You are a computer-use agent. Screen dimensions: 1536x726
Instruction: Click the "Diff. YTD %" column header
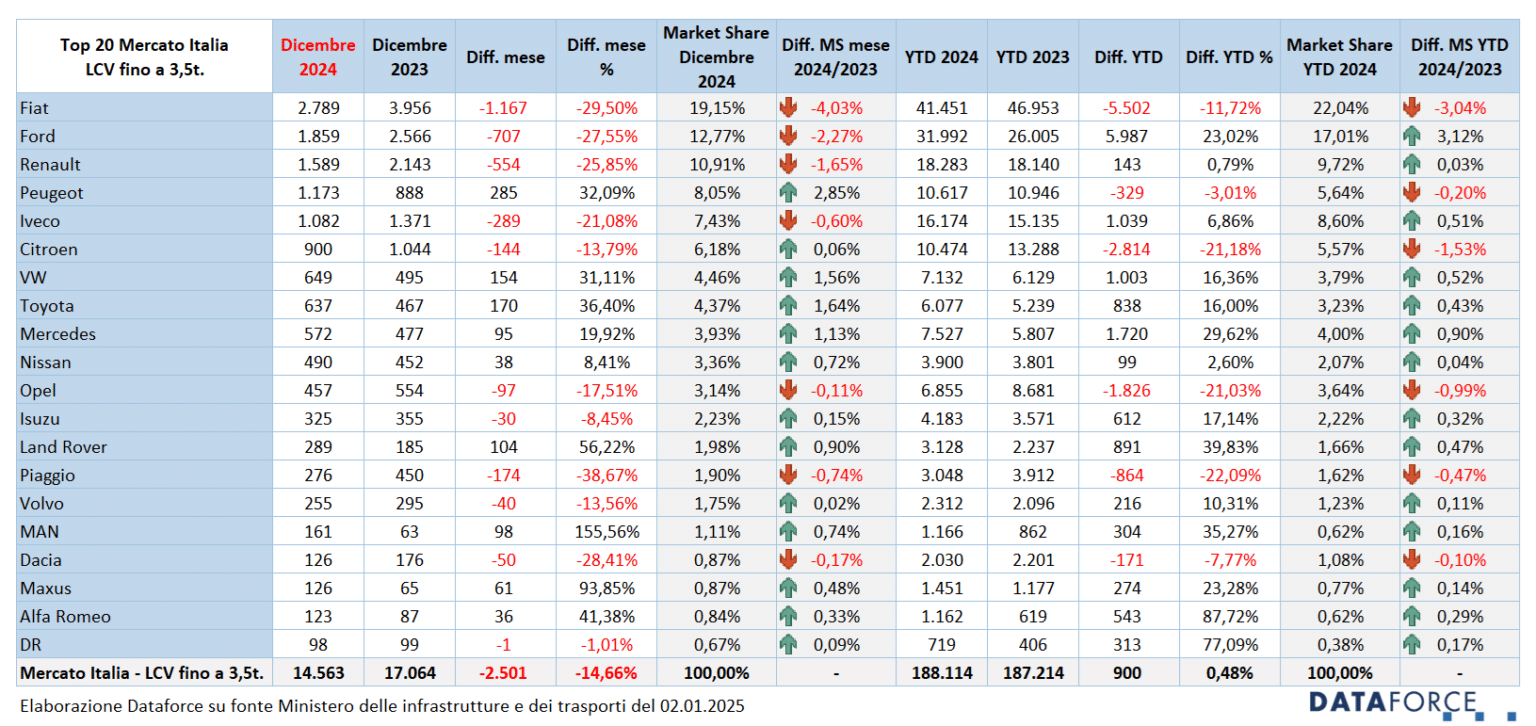coord(1229,57)
